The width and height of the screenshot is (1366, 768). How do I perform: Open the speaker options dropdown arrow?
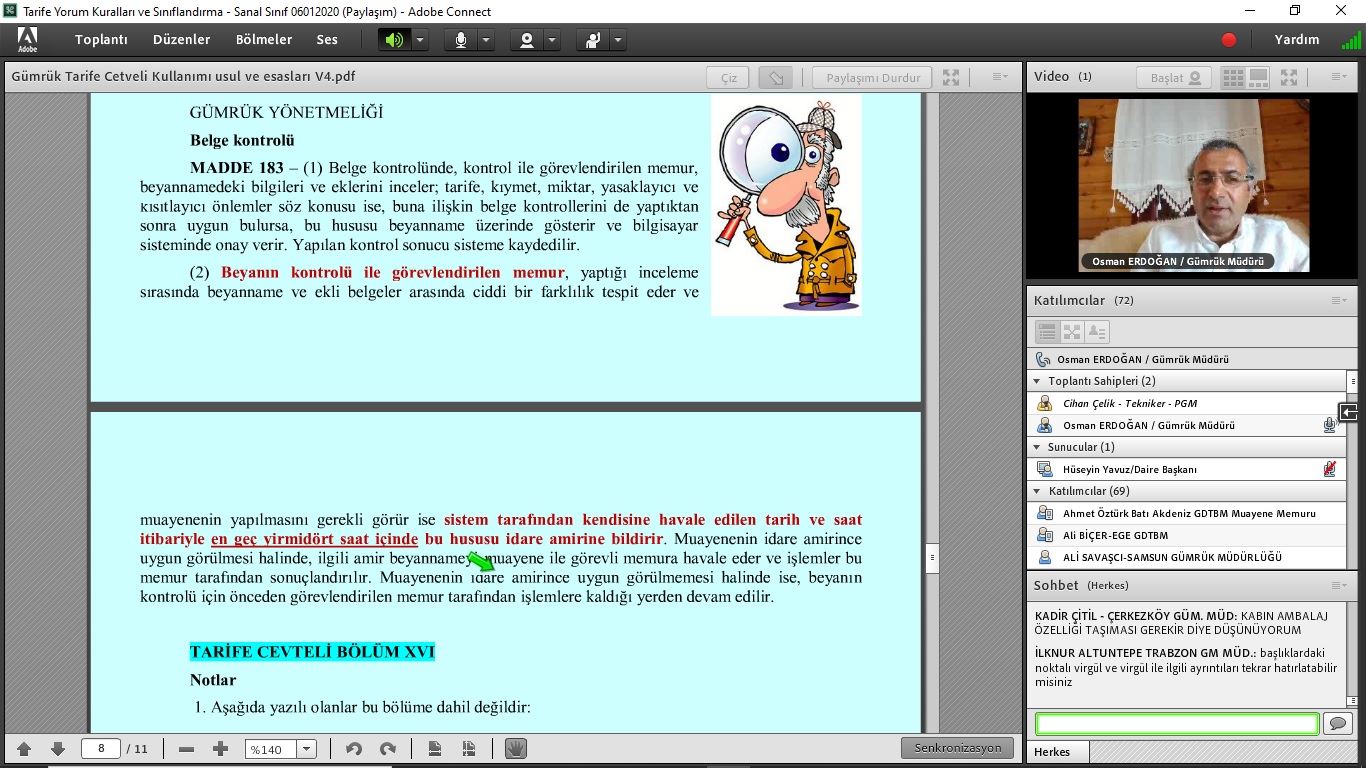pos(420,40)
